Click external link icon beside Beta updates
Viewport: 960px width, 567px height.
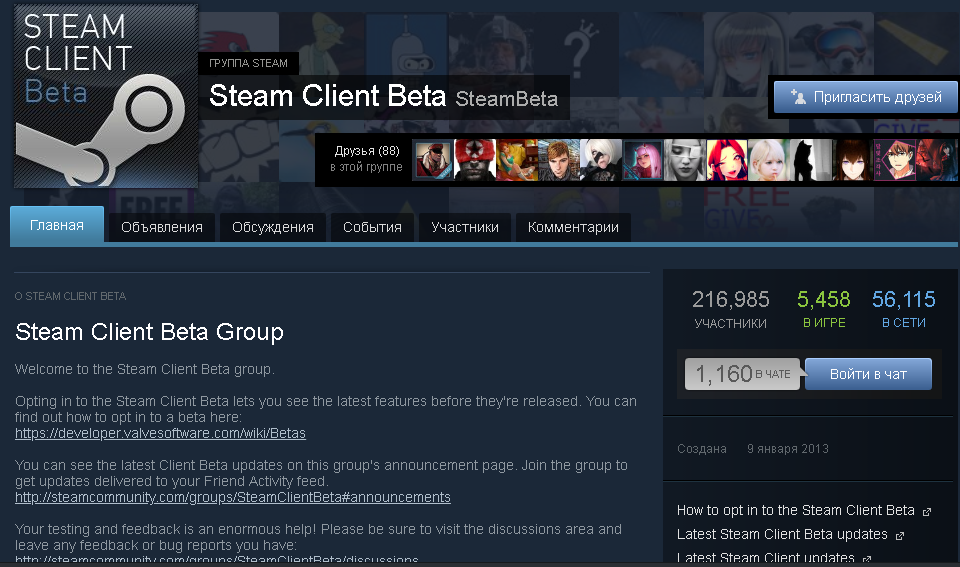point(899,536)
